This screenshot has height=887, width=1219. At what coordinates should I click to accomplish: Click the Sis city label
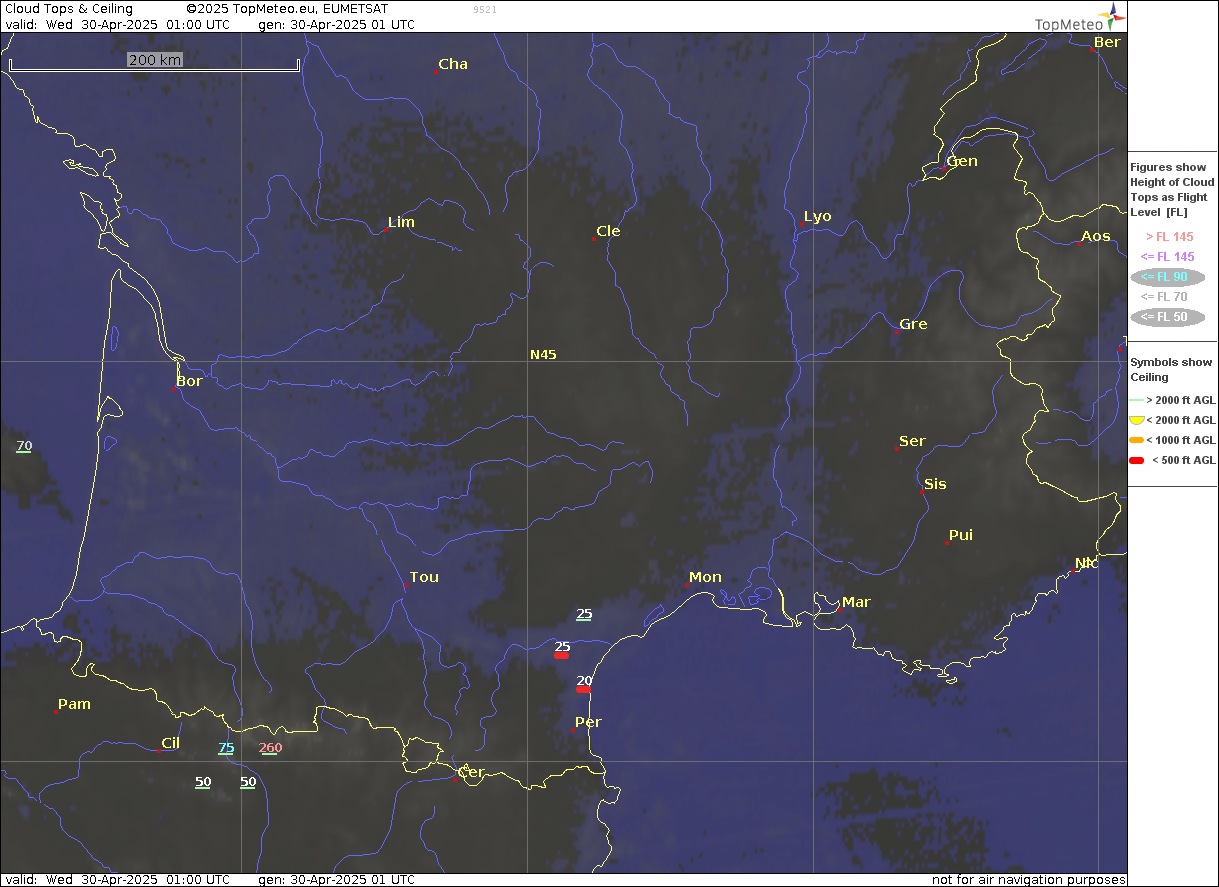pyautogui.click(x=935, y=484)
